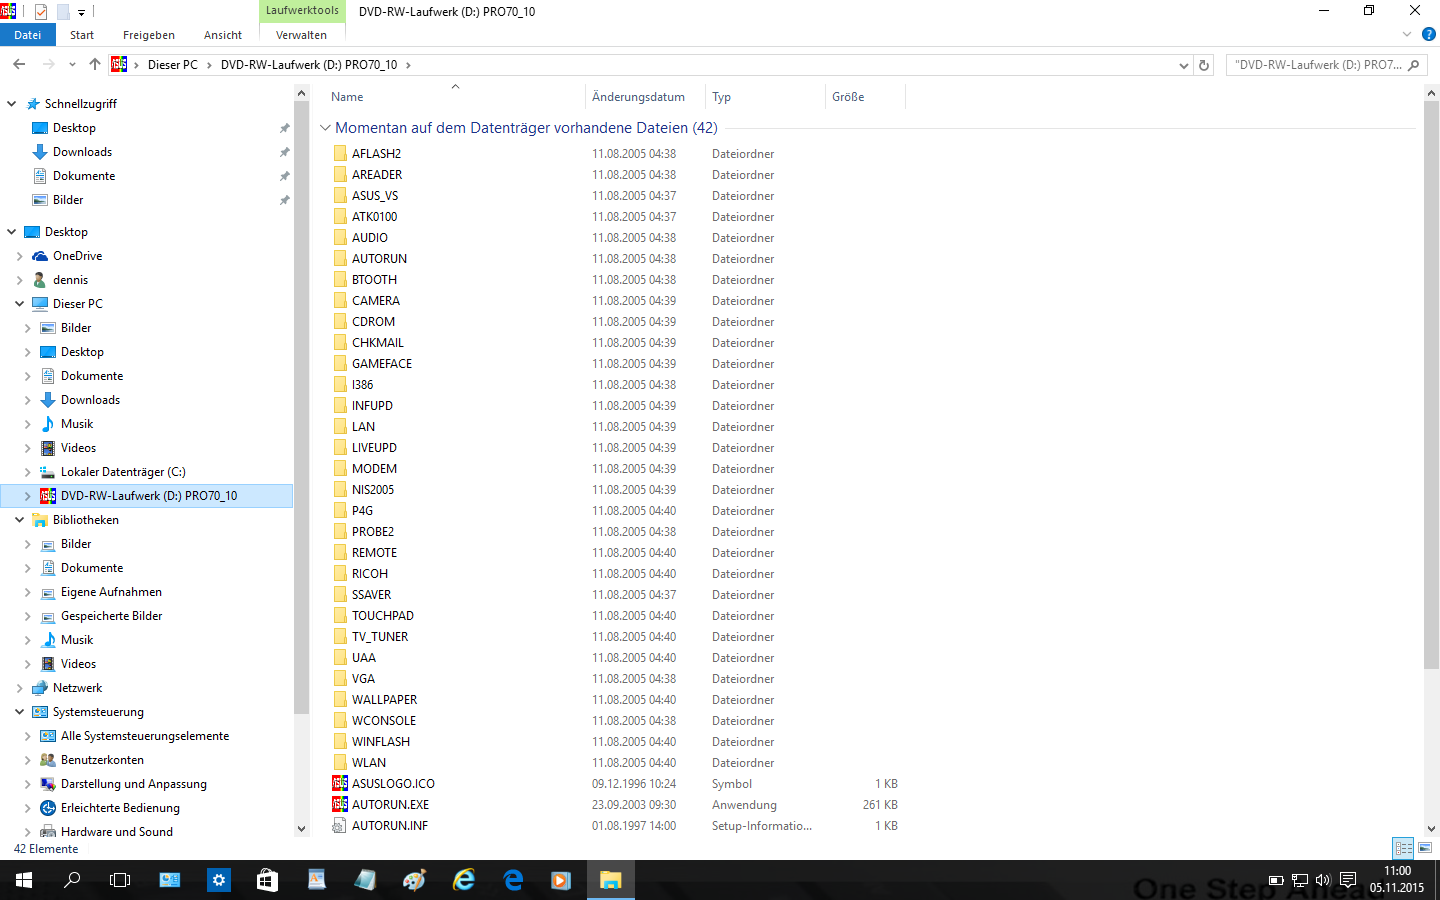Image resolution: width=1440 pixels, height=900 pixels.
Task: Click the search magnifier in search box
Action: pyautogui.click(x=1414, y=65)
